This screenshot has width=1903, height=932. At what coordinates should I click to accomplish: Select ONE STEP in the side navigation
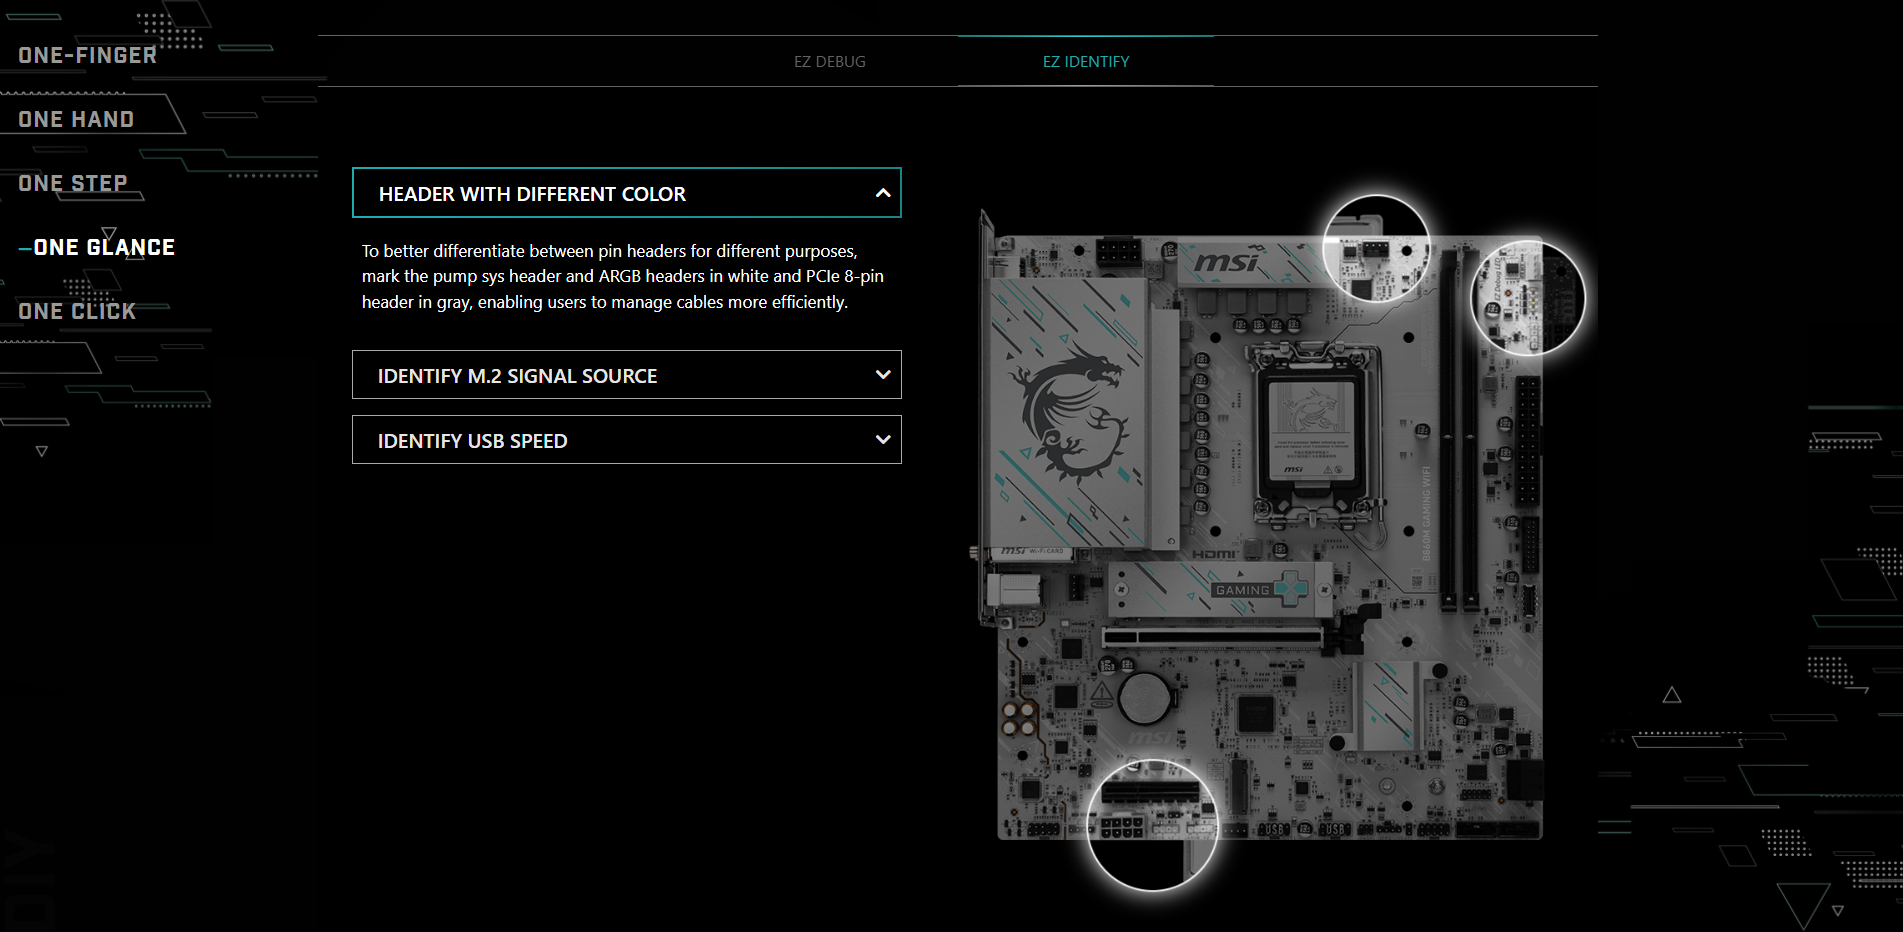[x=73, y=184]
